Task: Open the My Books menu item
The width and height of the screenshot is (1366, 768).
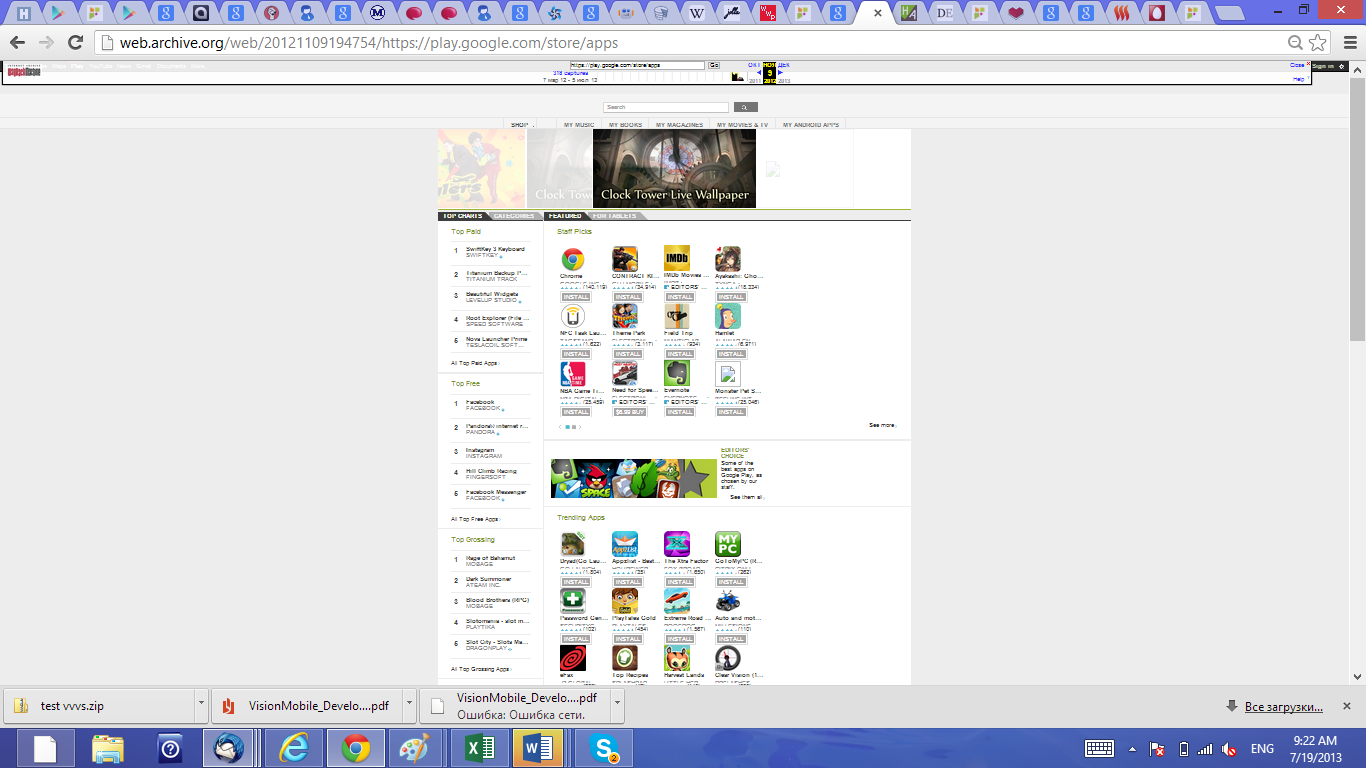Action: 625,125
